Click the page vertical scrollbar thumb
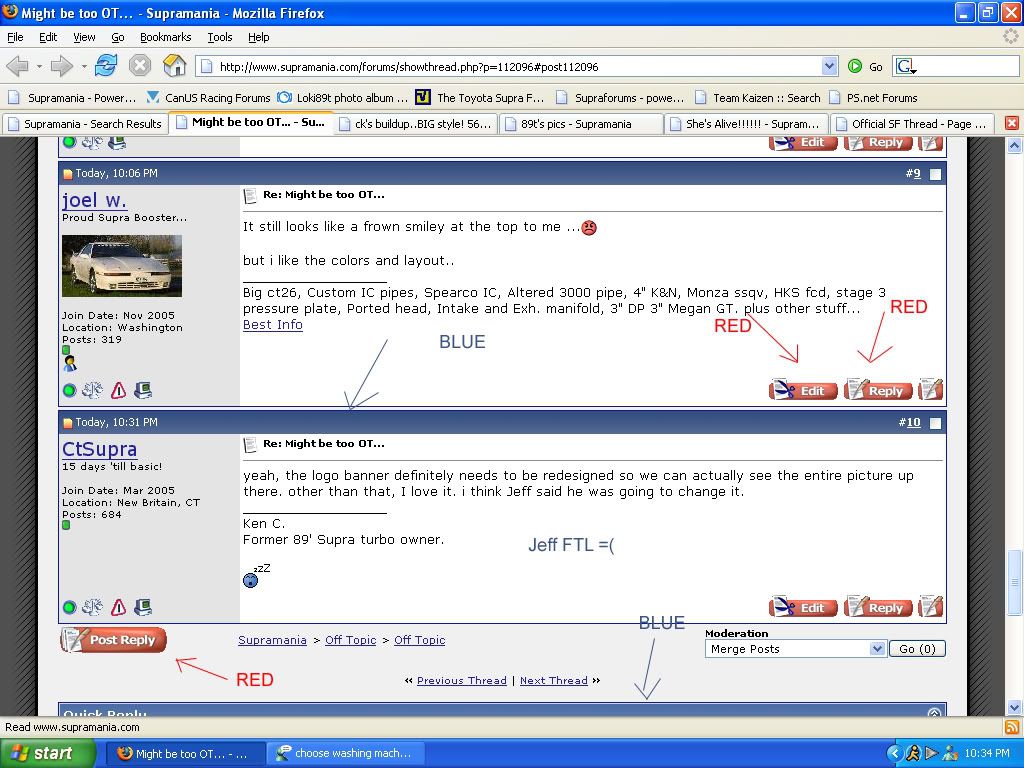 click(x=1014, y=583)
